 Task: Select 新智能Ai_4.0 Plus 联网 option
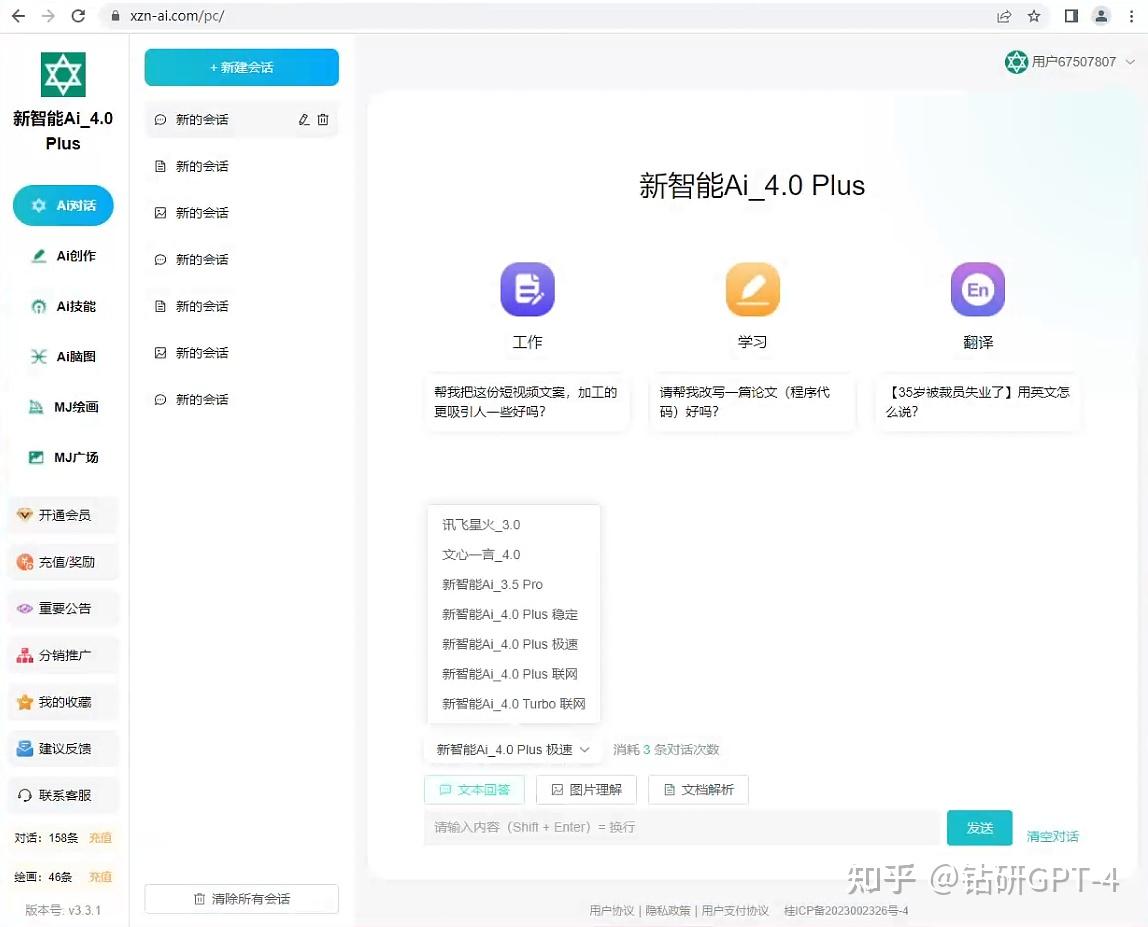[513, 674]
